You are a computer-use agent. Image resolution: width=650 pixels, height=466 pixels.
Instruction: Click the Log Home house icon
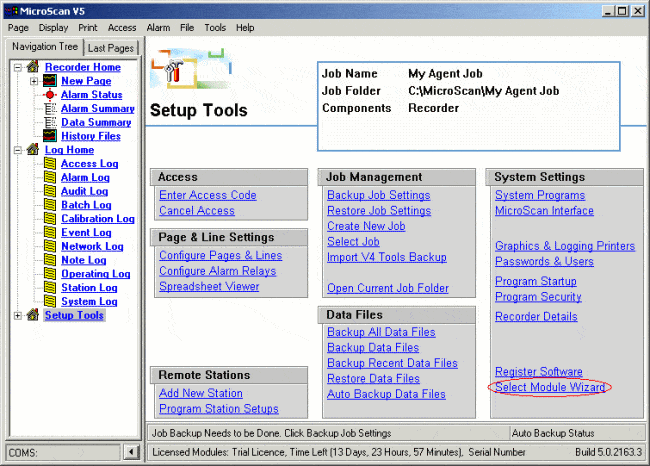click(33, 149)
